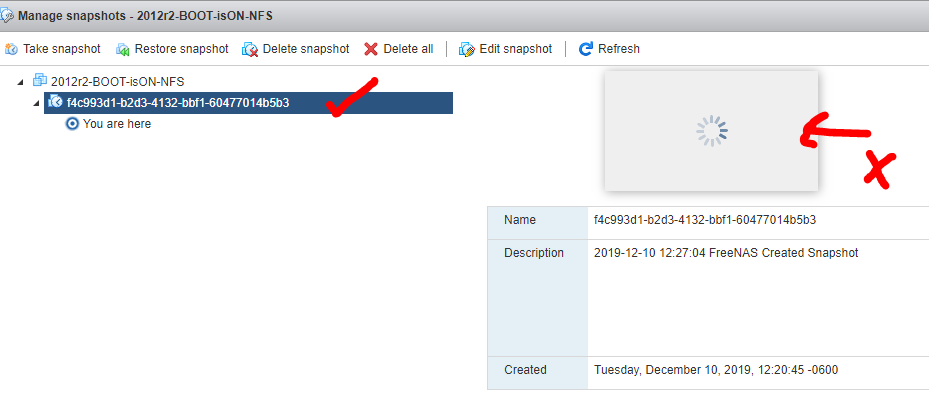Click the Restore snapshot icon
Screen dimensions: 929x405
coord(123,49)
